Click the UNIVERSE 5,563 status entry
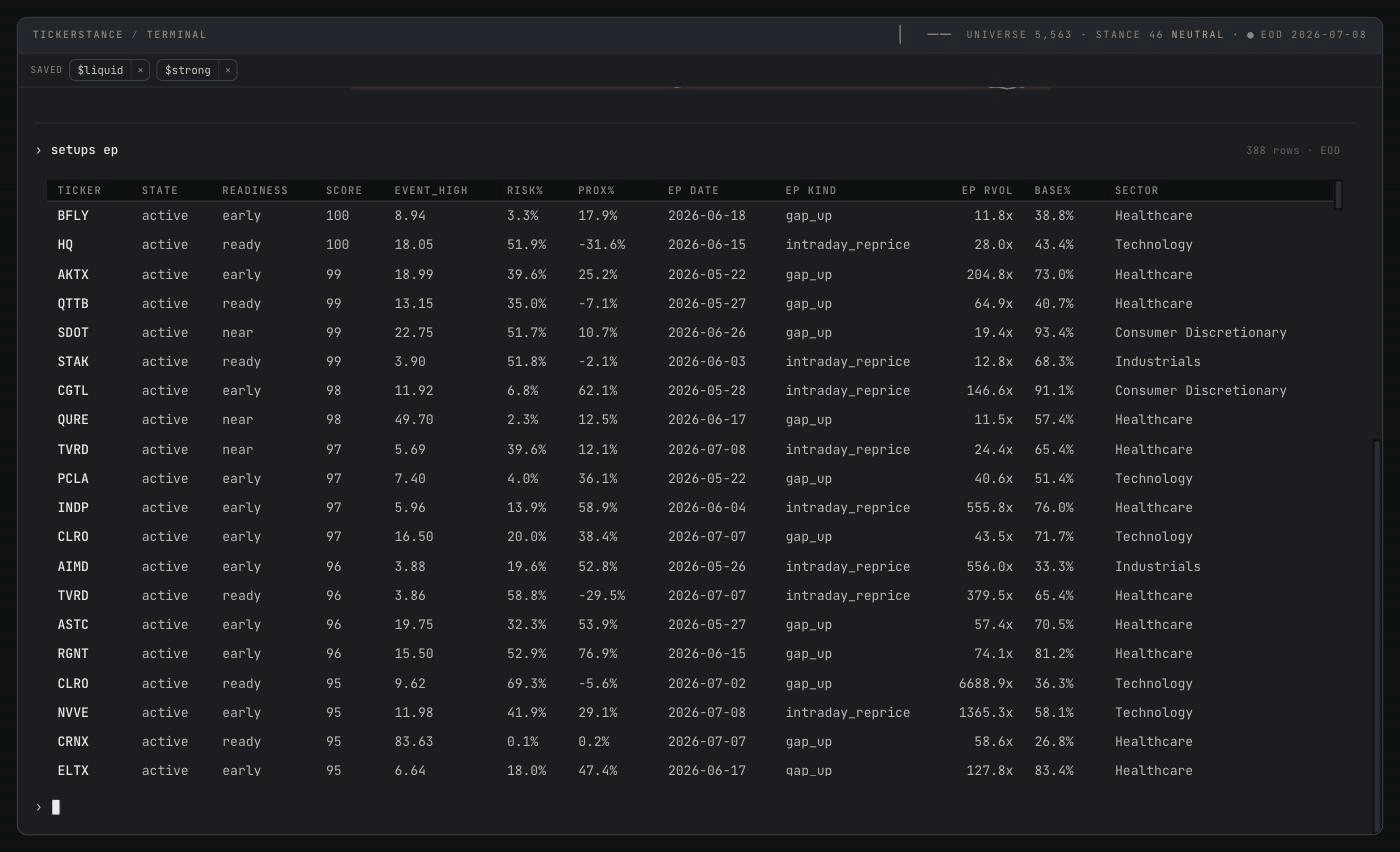 (1019, 35)
